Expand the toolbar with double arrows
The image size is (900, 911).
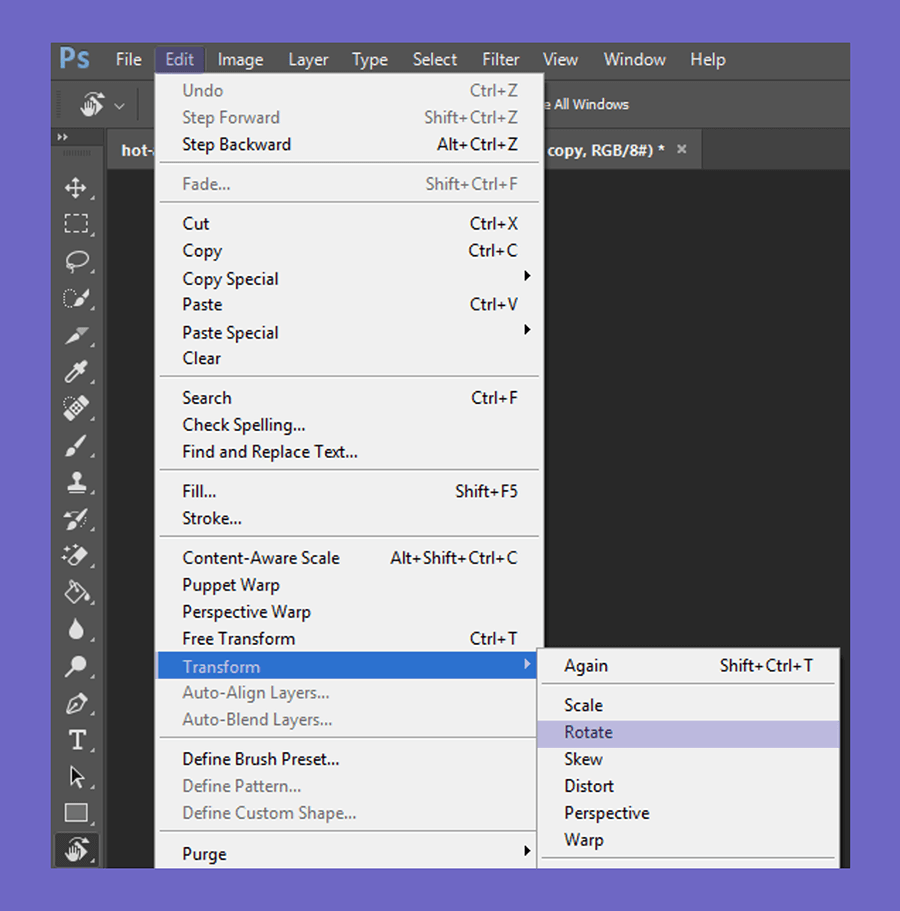coord(62,137)
